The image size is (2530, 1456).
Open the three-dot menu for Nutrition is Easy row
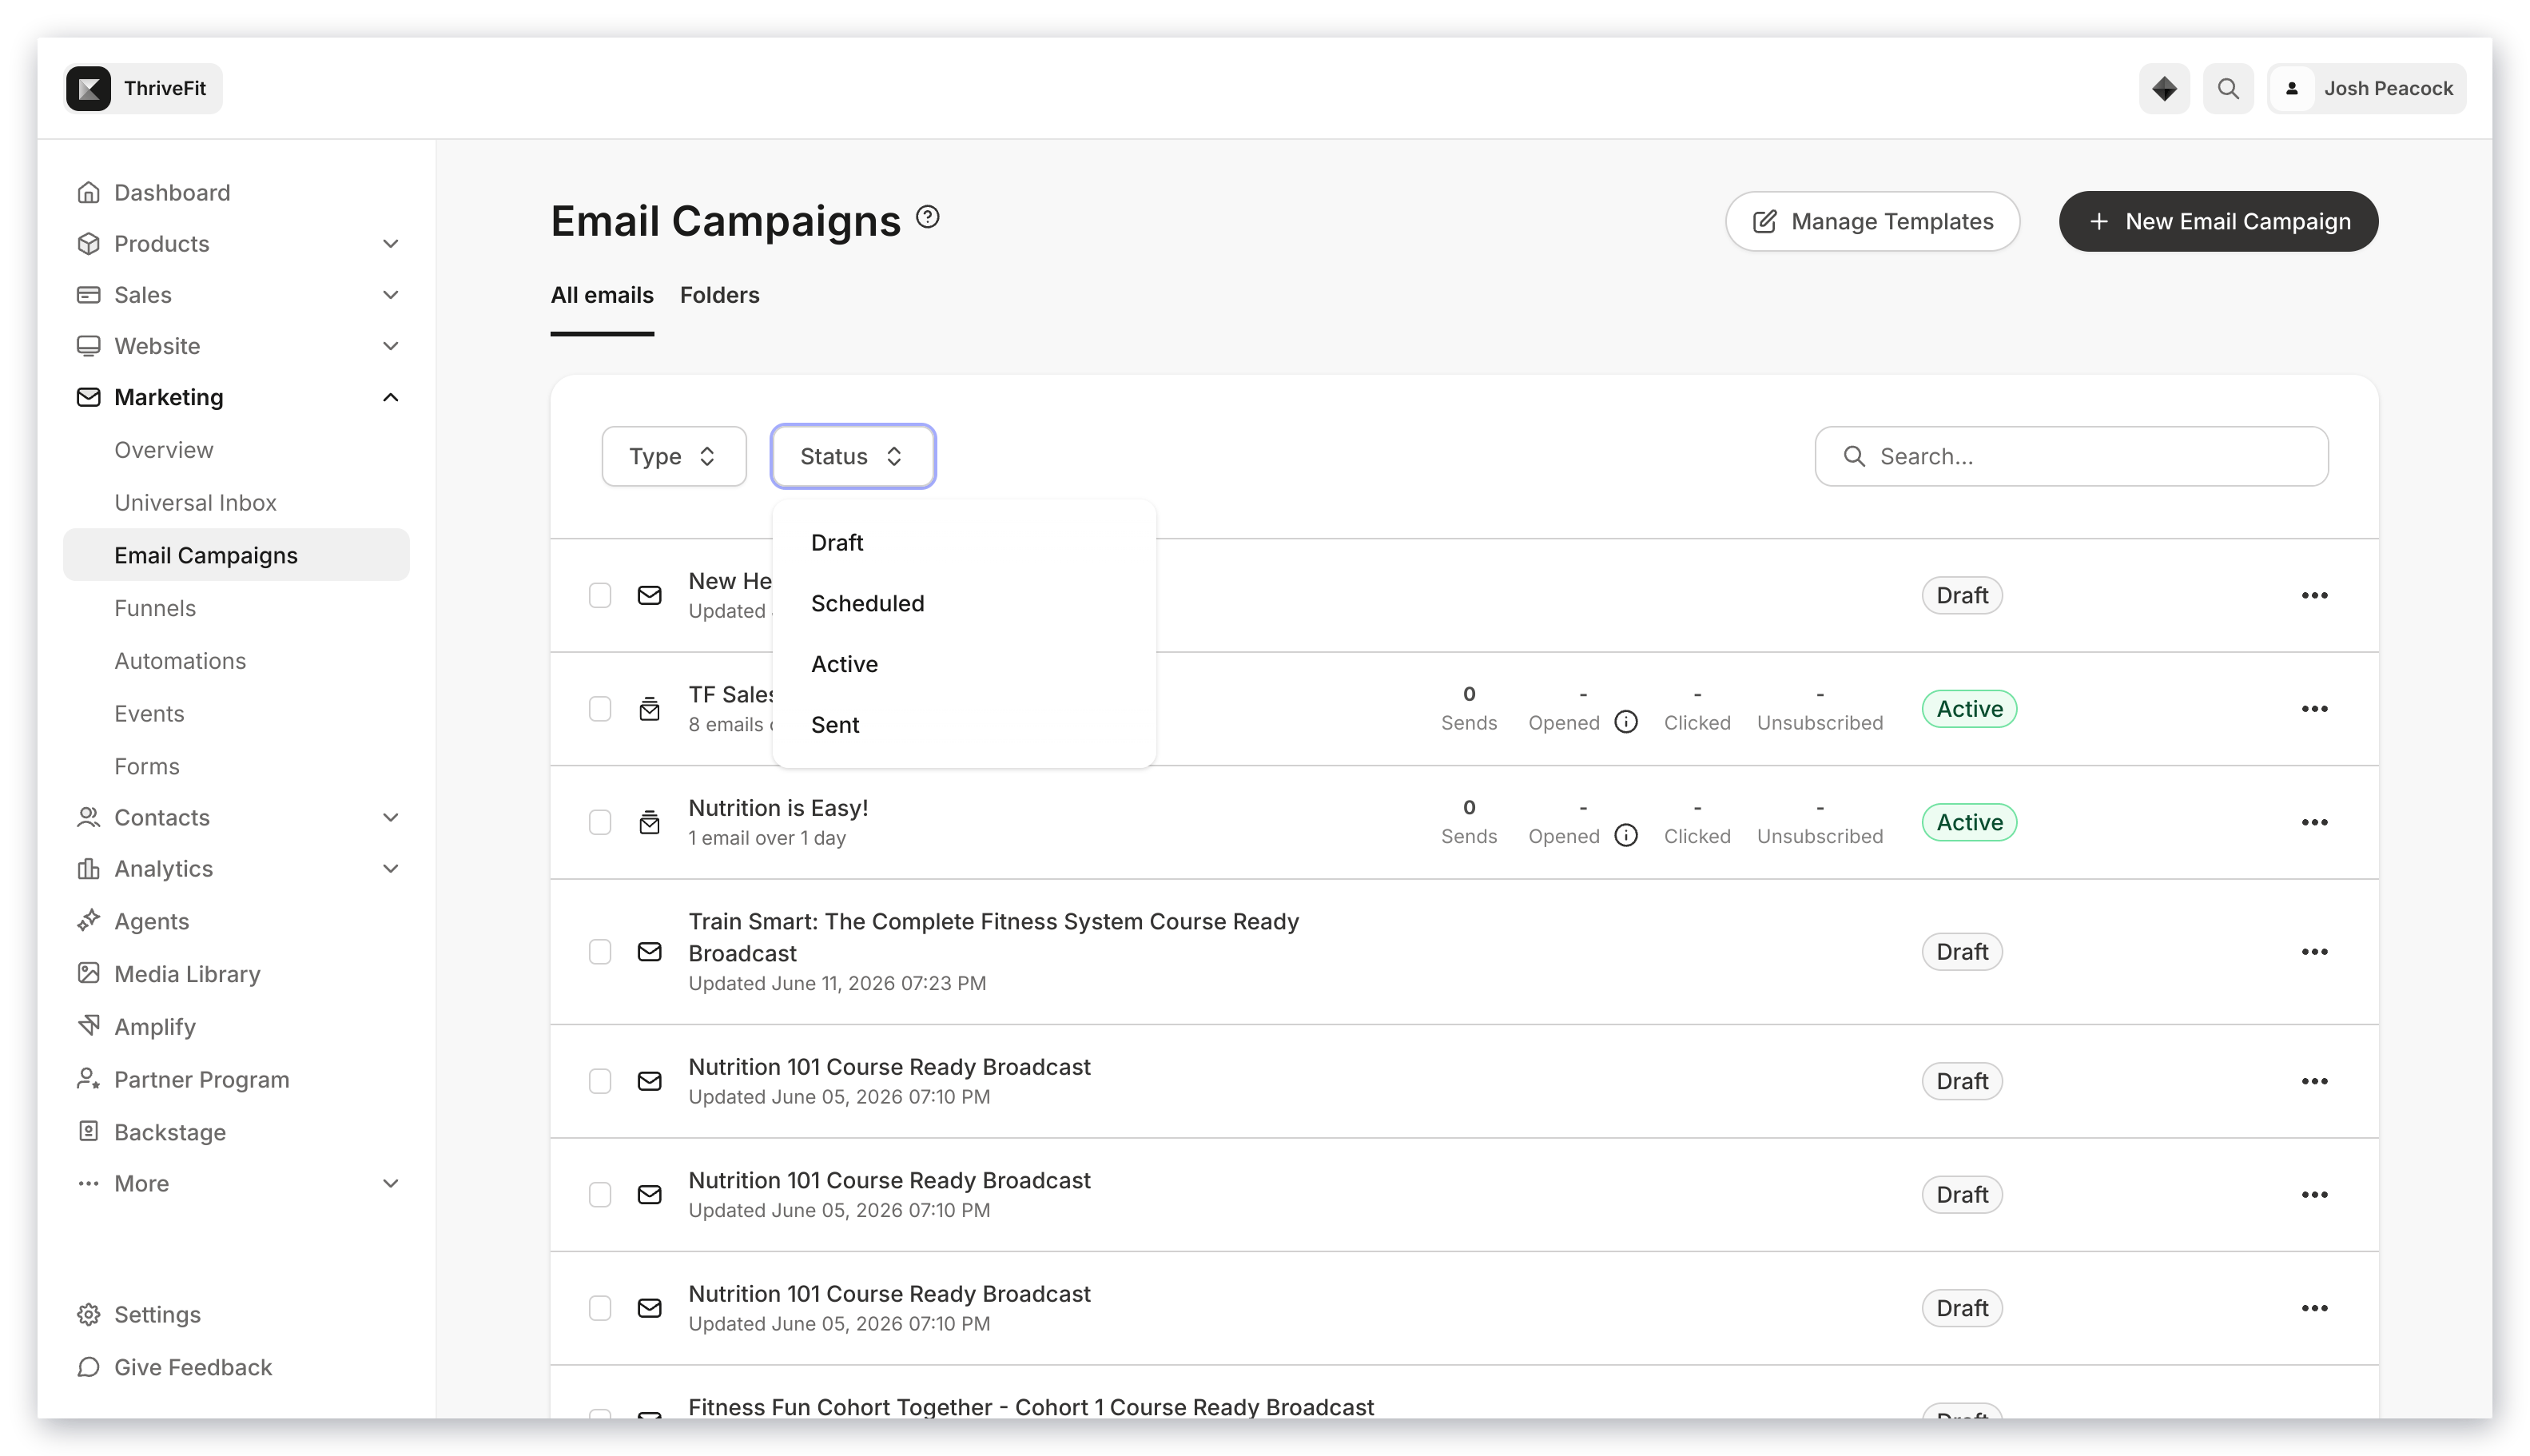[x=2314, y=823]
